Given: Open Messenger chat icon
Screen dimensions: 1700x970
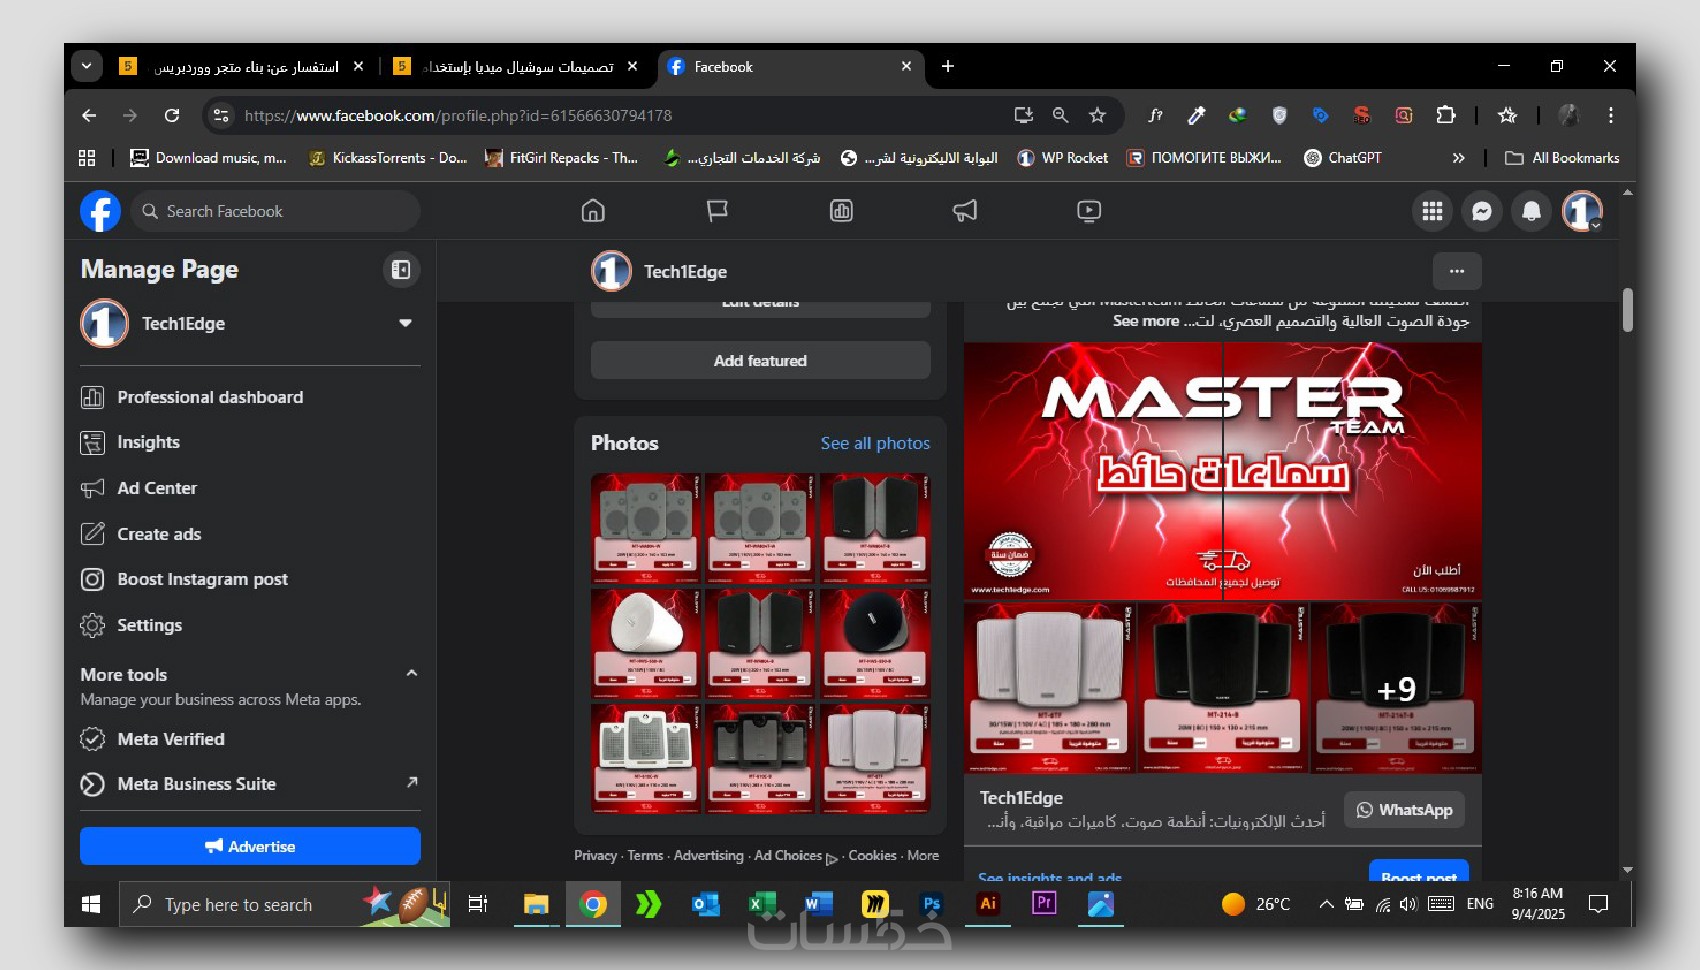Looking at the screenshot, I should pos(1482,211).
